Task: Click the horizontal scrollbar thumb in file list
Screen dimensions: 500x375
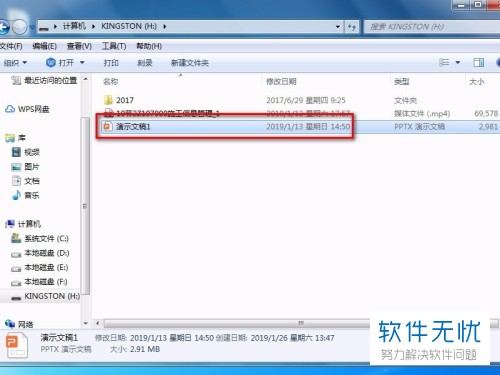Action: tap(301, 323)
